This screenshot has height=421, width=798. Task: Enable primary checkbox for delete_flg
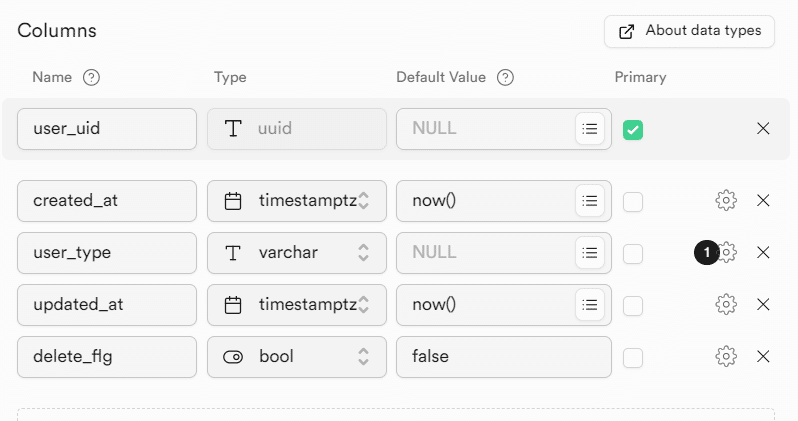[633, 358]
